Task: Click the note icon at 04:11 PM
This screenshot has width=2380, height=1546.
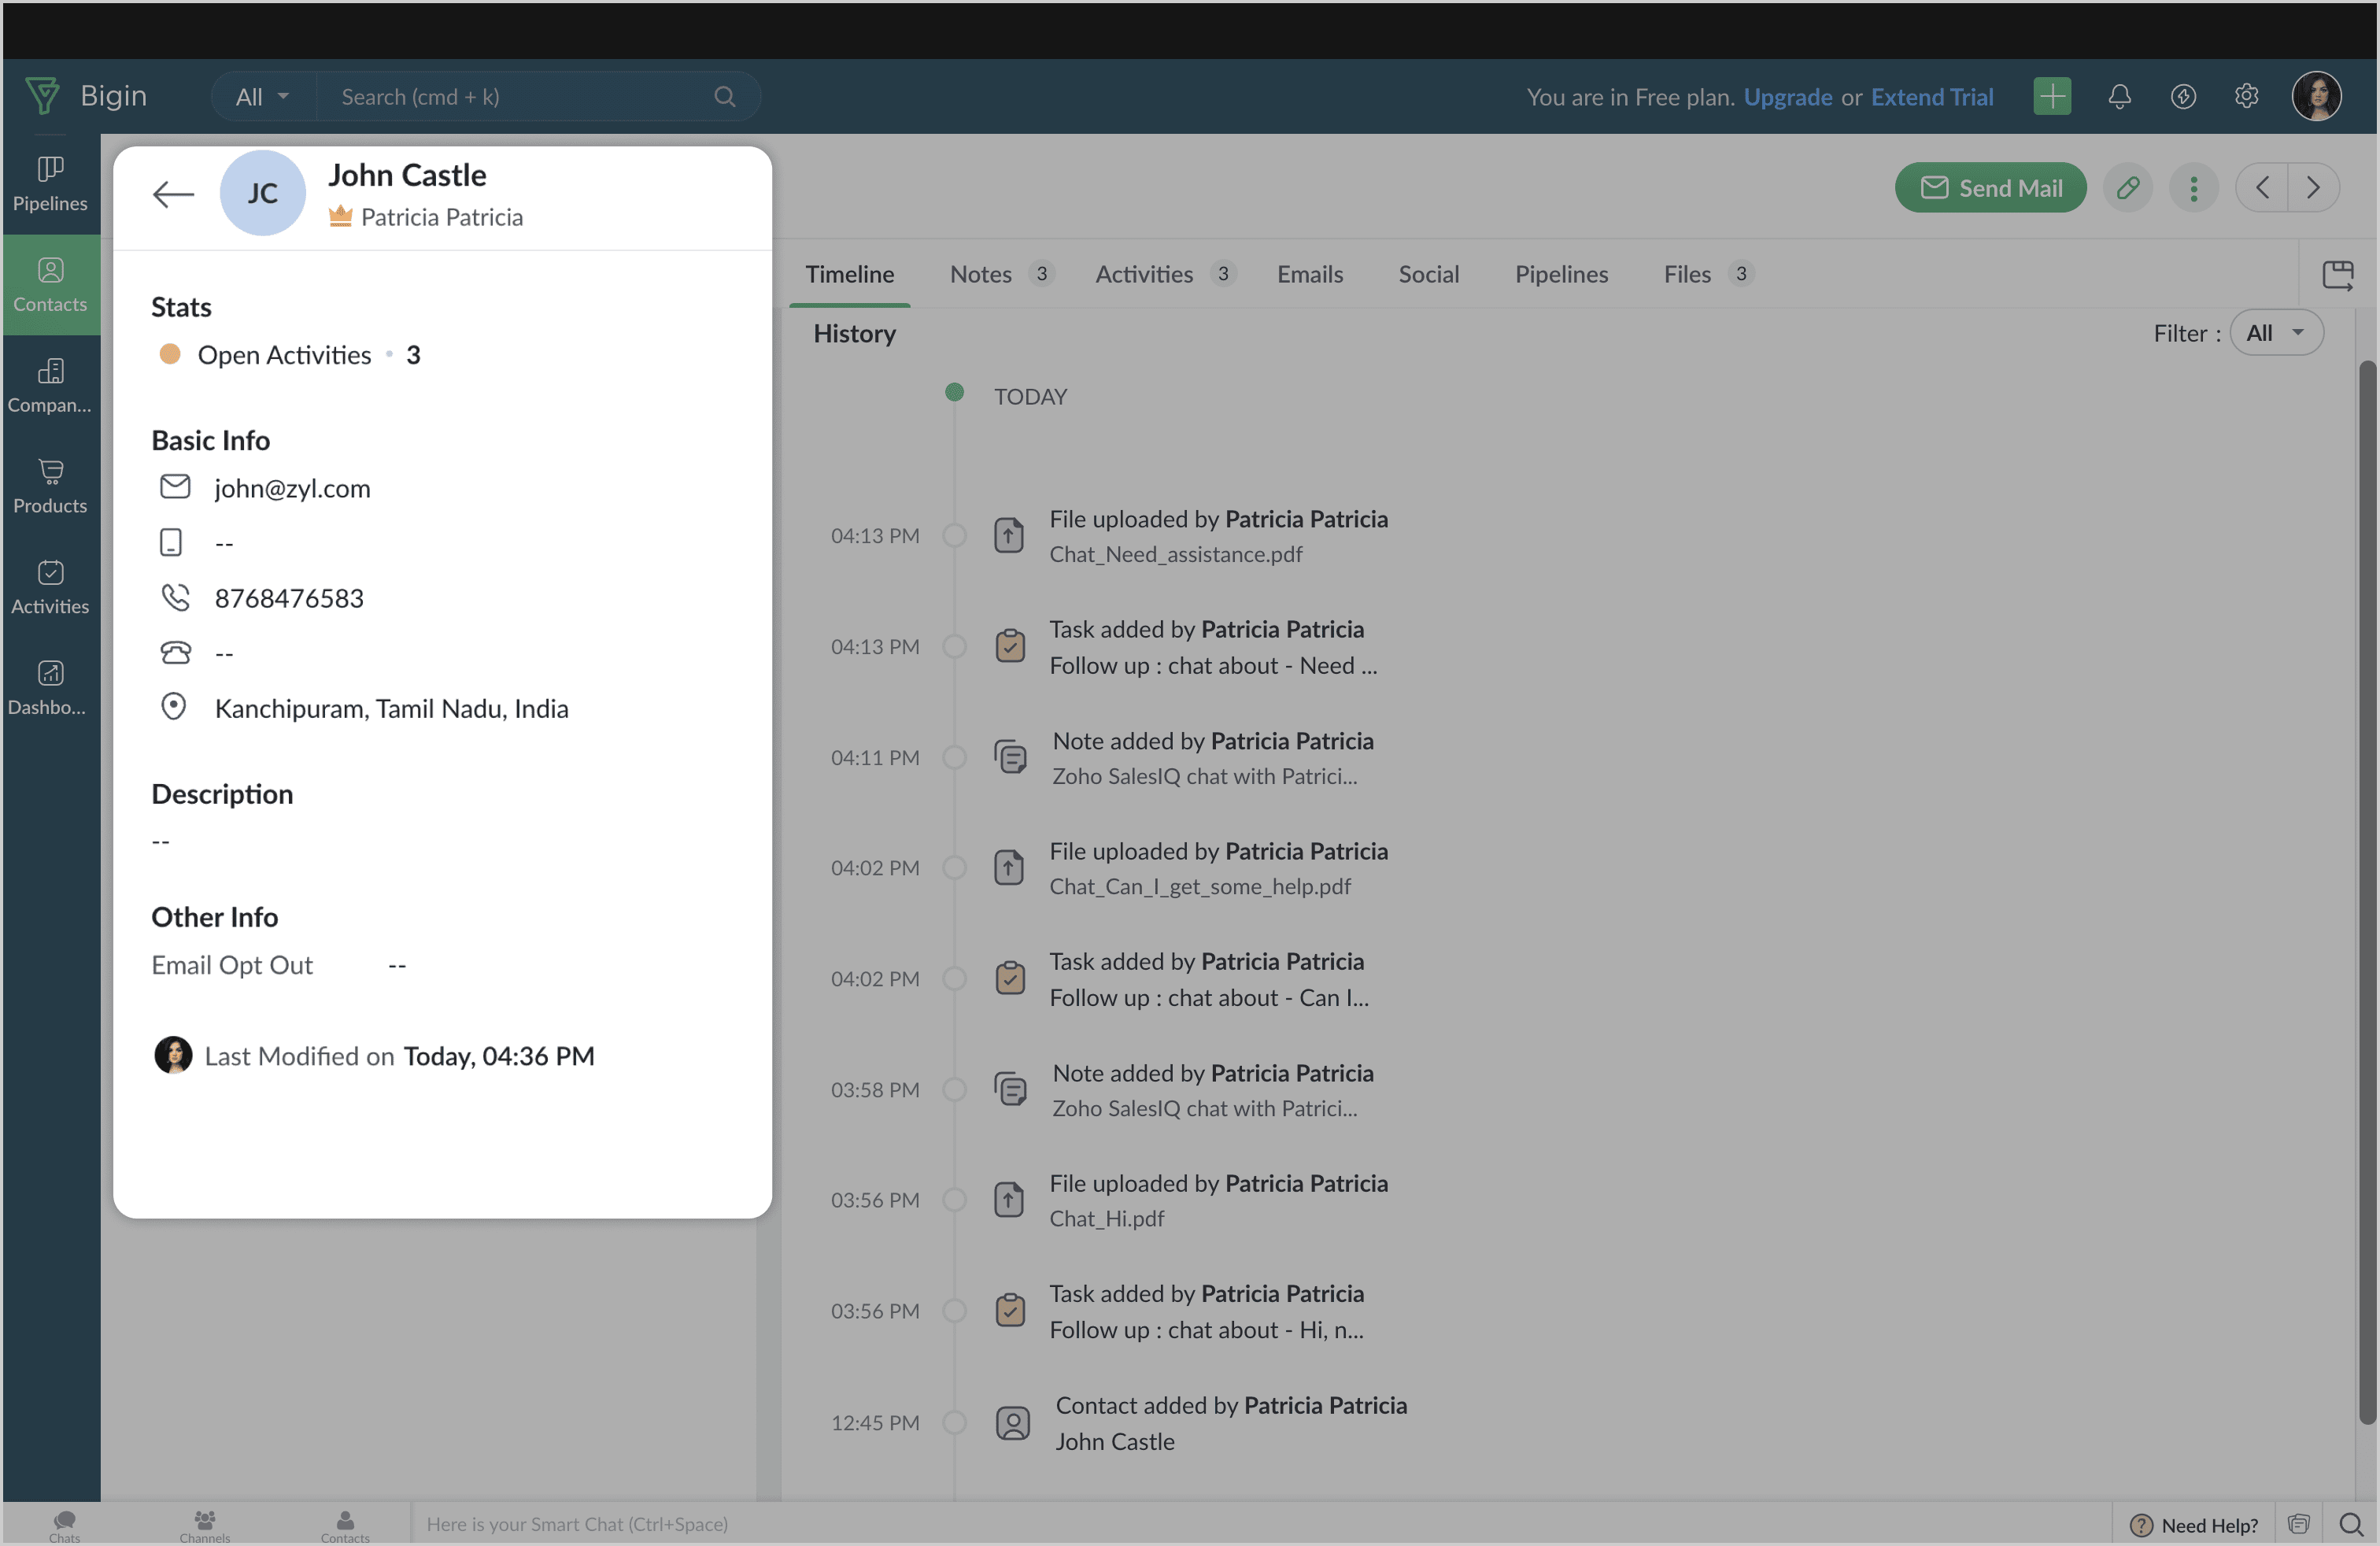Action: pos(1010,757)
